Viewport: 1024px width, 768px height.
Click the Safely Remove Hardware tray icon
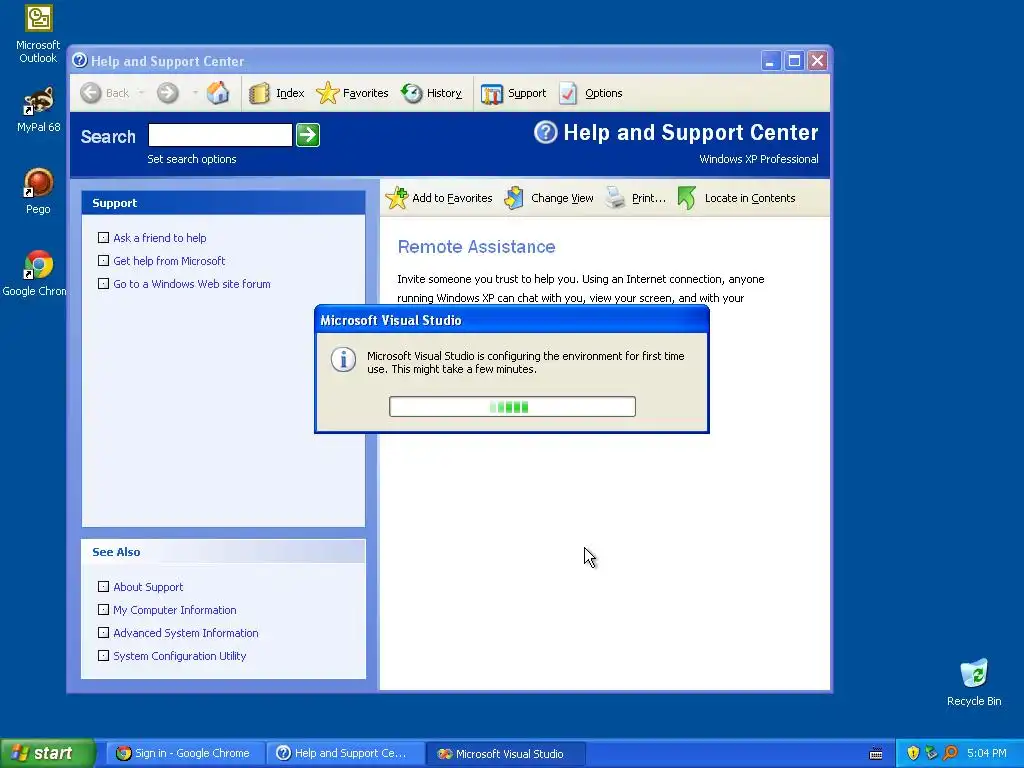tap(931, 753)
